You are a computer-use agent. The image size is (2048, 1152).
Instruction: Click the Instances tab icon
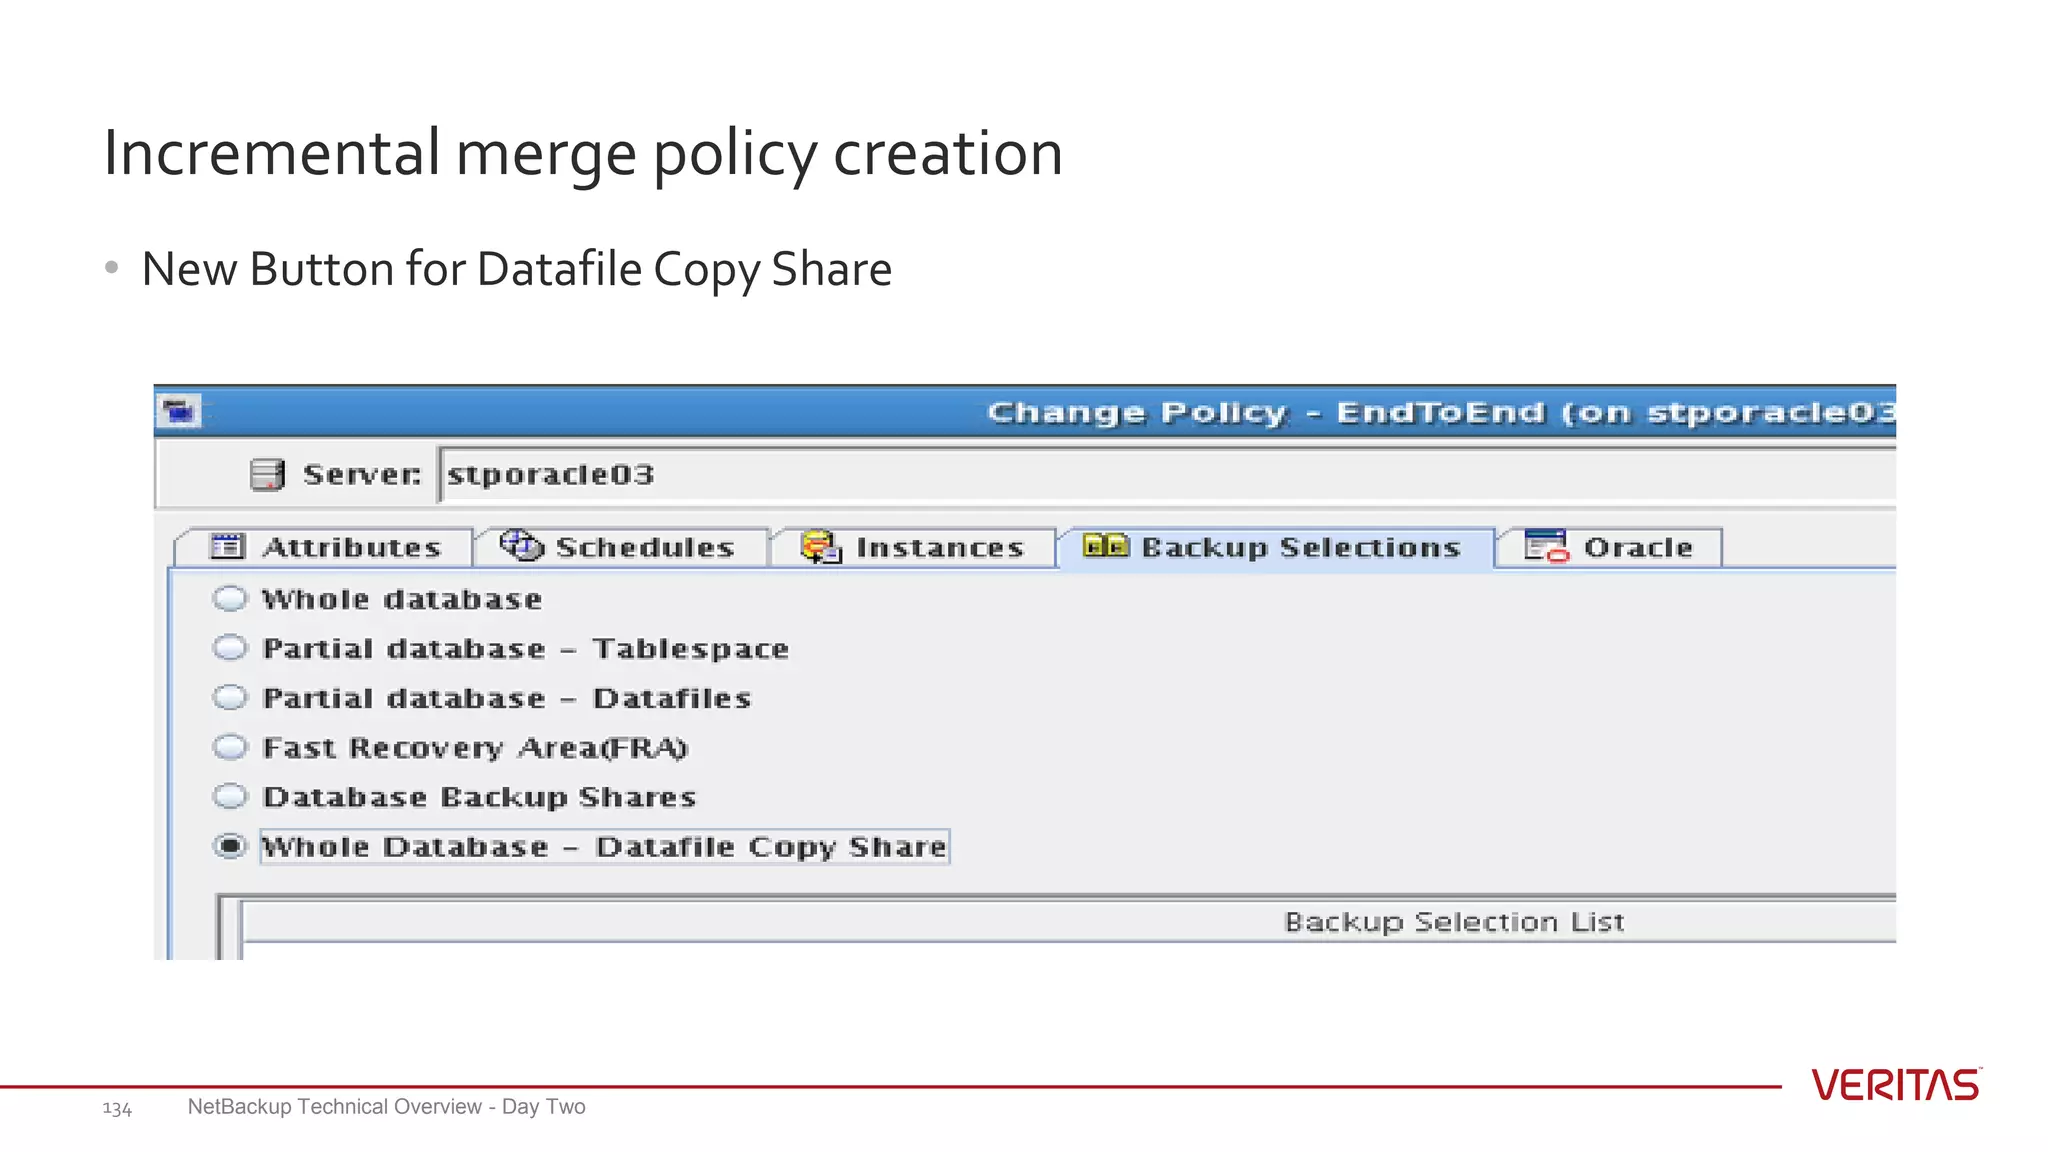coord(821,546)
